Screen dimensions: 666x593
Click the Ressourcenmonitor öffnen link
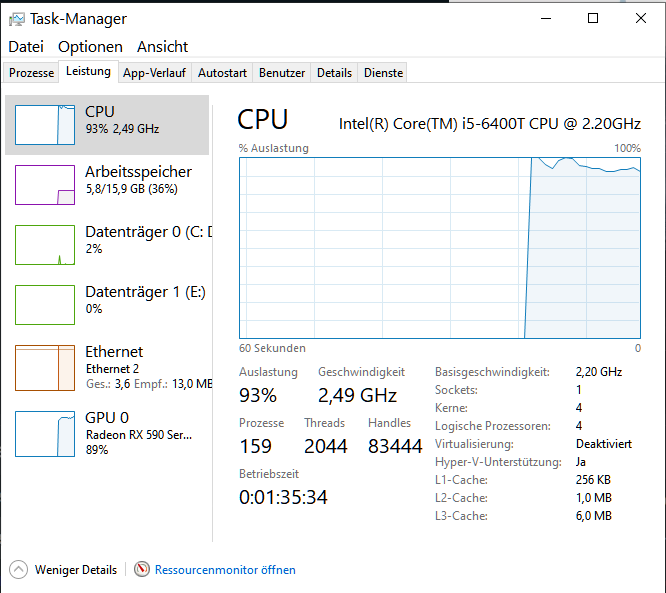225,570
